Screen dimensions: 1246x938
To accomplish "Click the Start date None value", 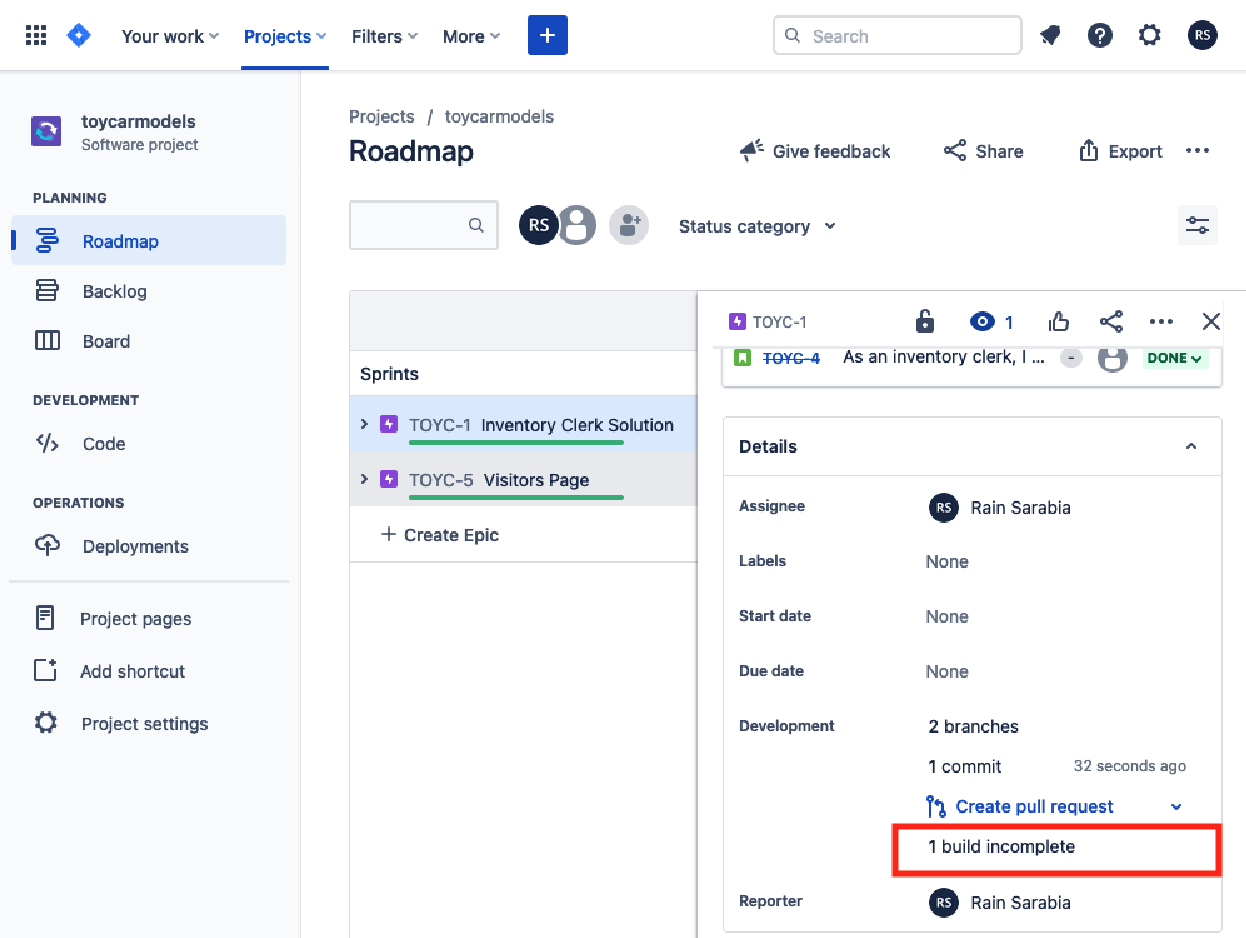I will pos(947,617).
